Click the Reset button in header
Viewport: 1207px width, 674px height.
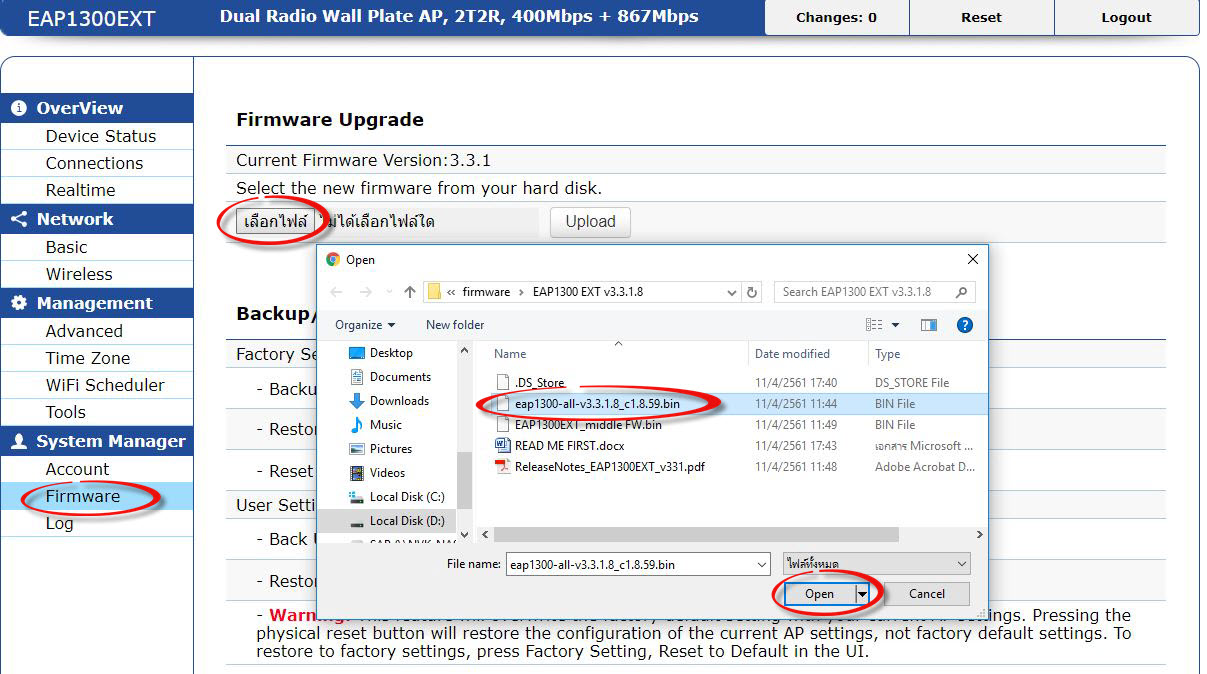click(981, 17)
